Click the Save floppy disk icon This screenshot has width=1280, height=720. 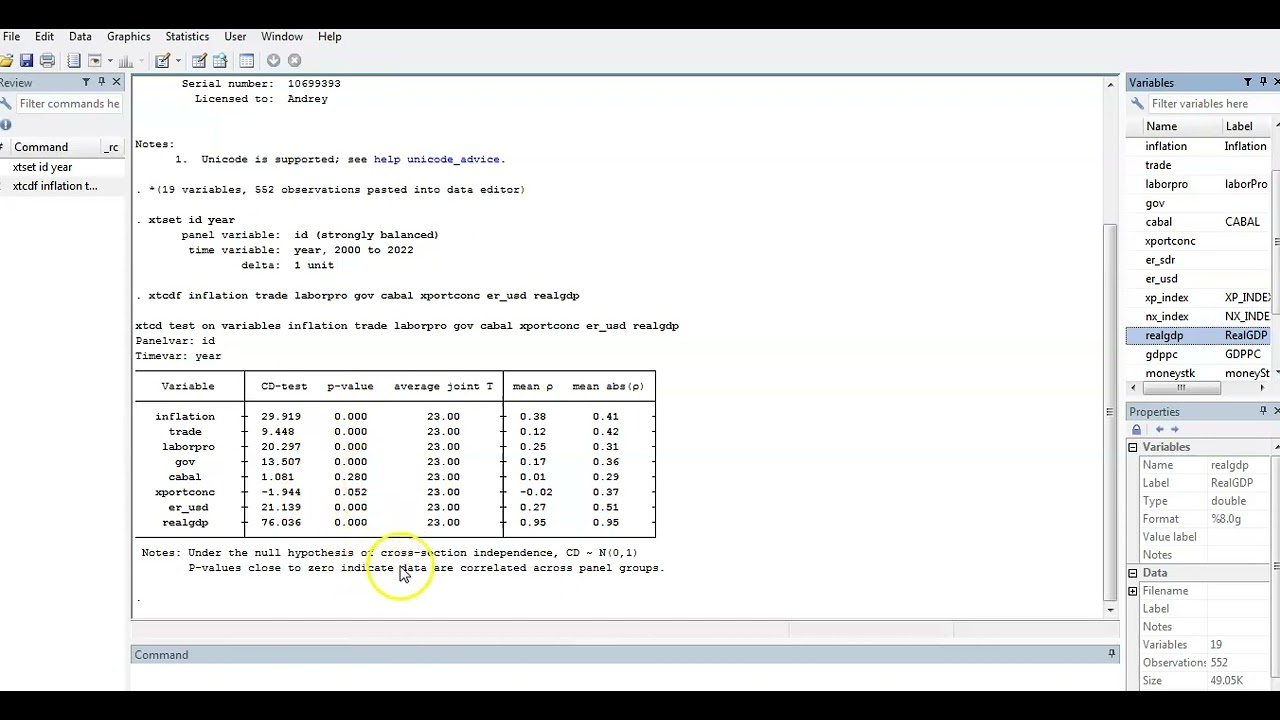[26, 61]
